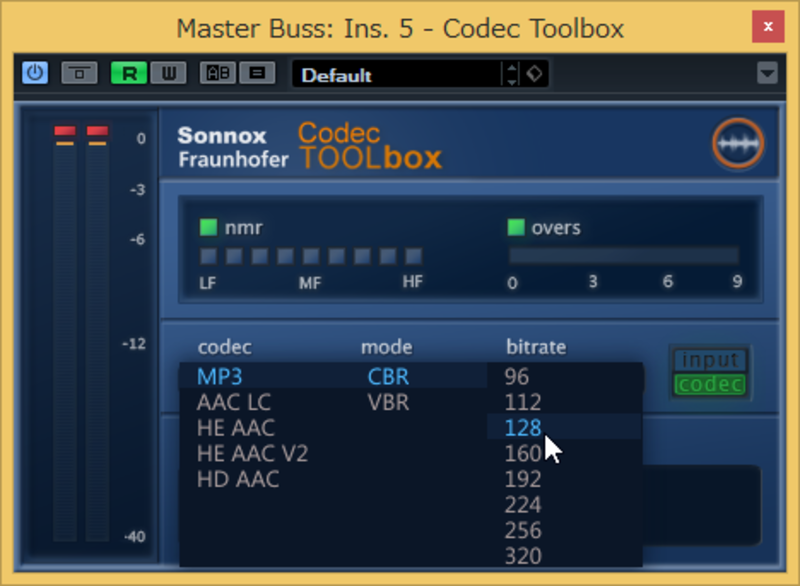
Task: Toggle the overs green indicator
Action: coord(516,227)
